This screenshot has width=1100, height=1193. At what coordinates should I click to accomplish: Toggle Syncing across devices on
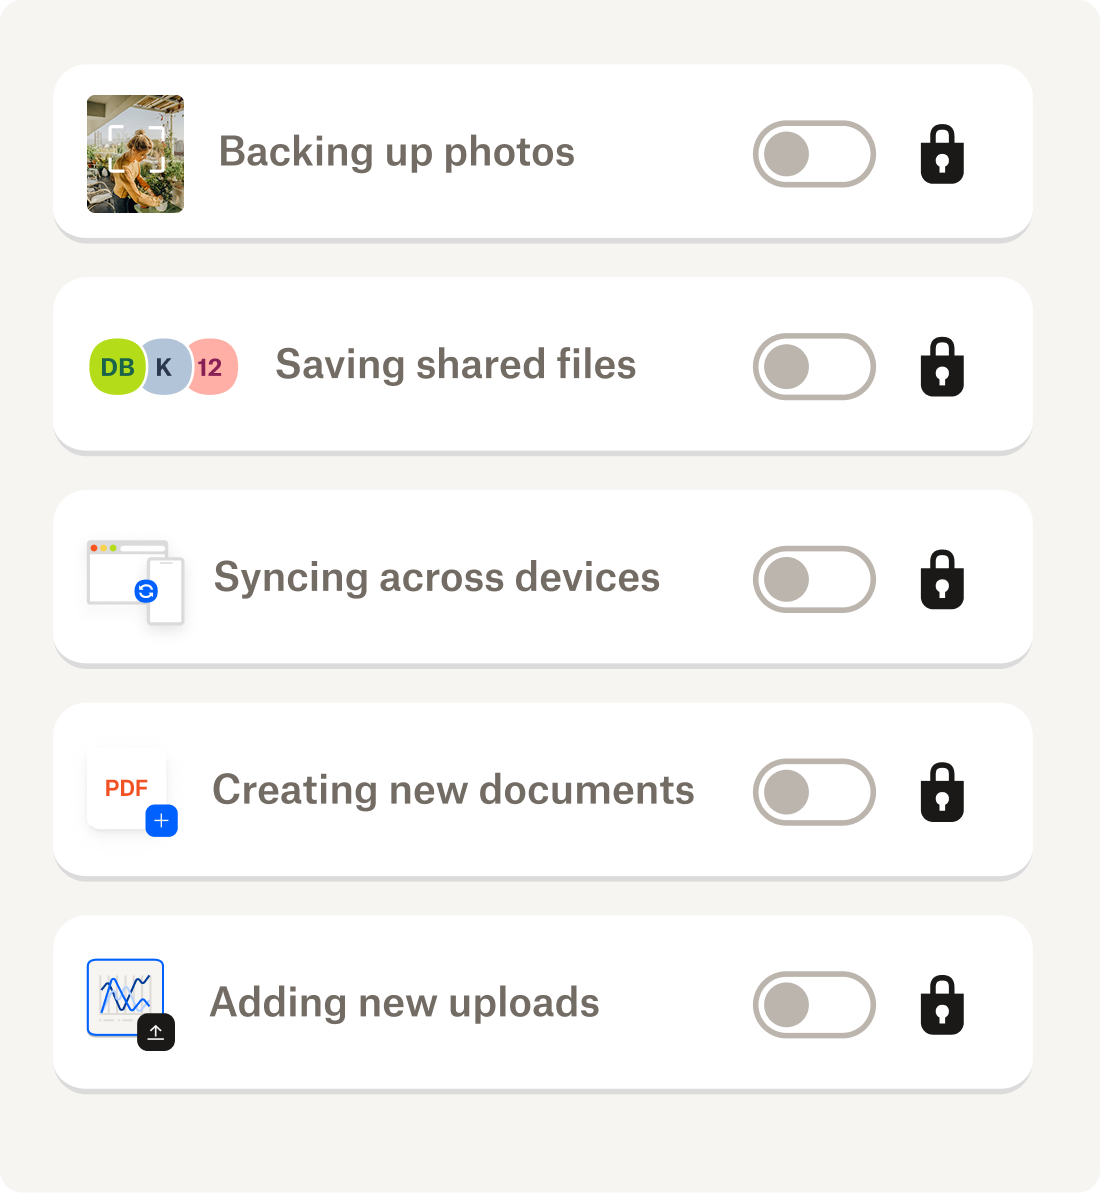[814, 580]
